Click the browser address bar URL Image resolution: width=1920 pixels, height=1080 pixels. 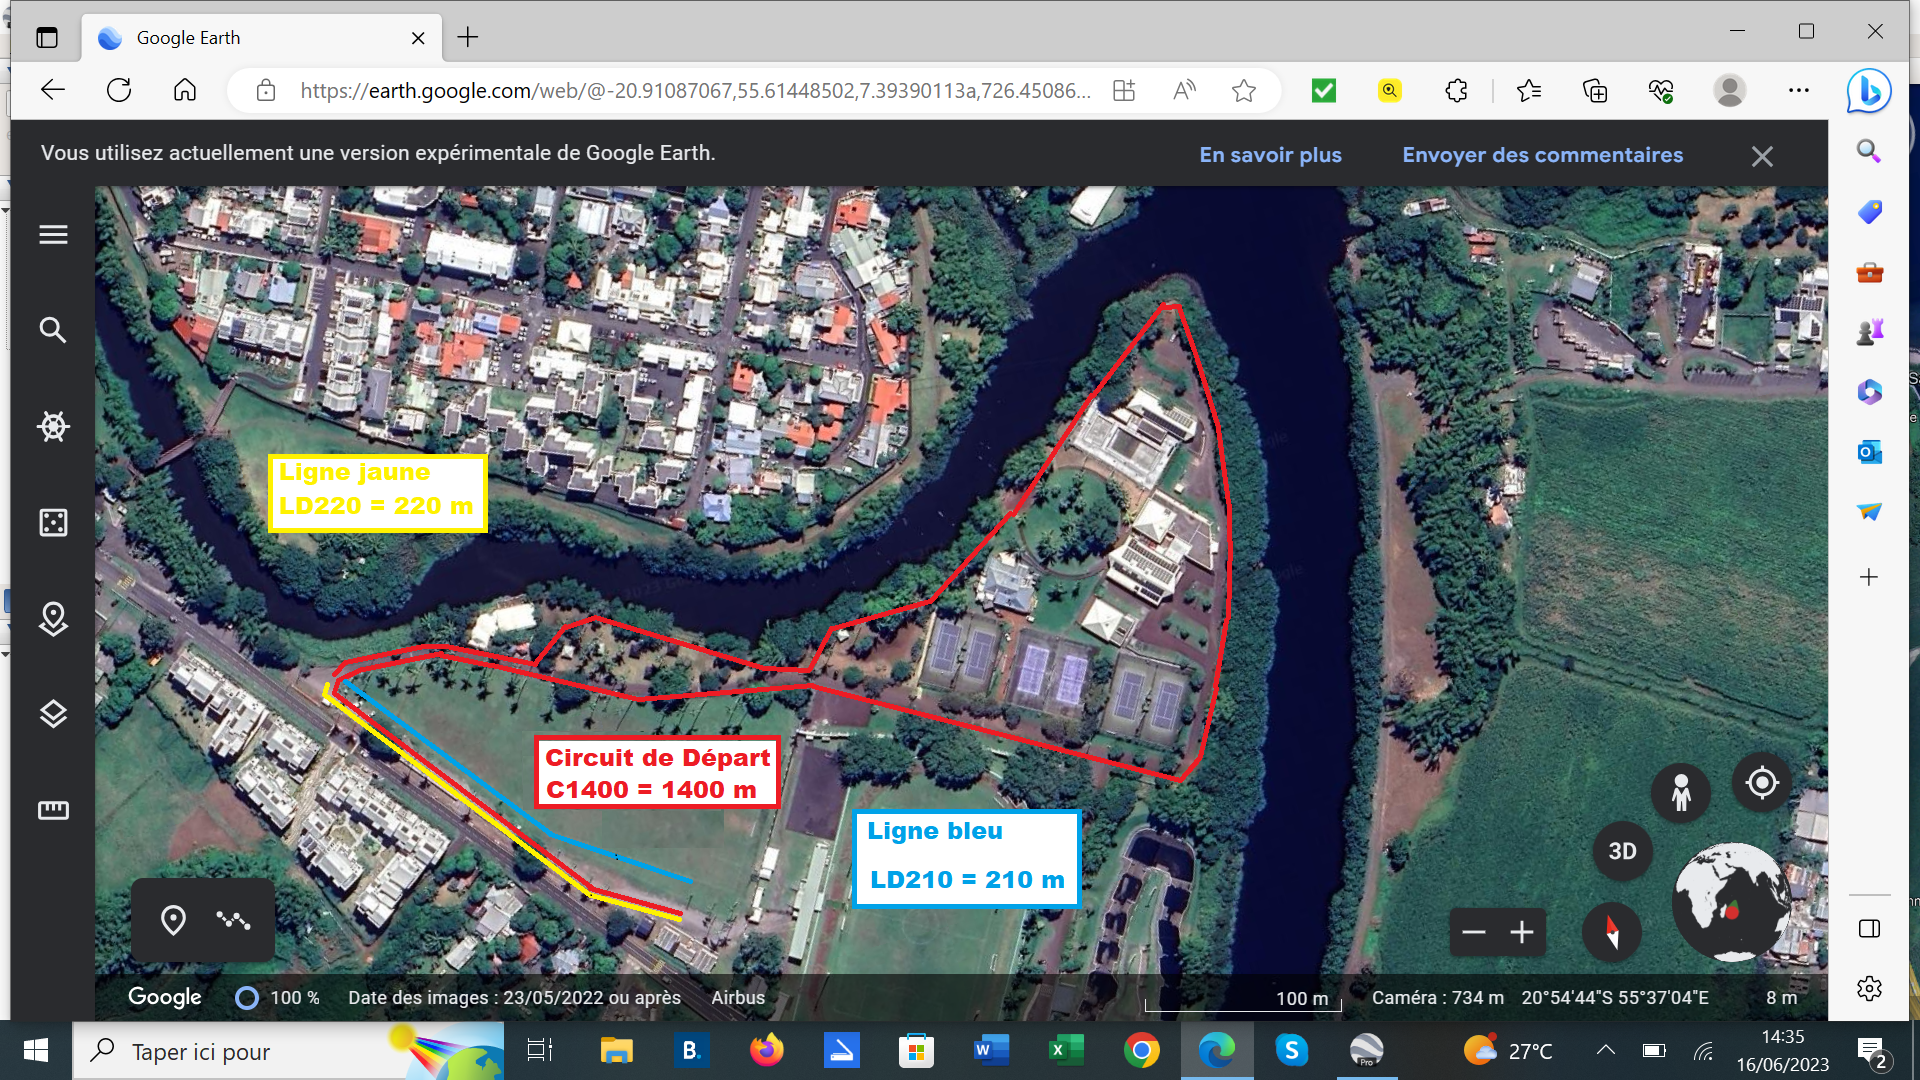click(x=694, y=91)
